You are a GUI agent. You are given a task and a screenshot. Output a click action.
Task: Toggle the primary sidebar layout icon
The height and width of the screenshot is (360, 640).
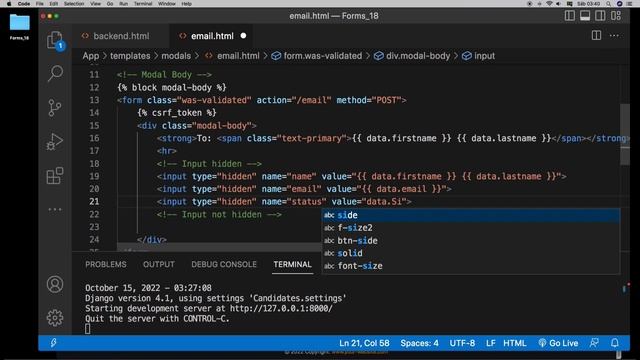[569, 16]
